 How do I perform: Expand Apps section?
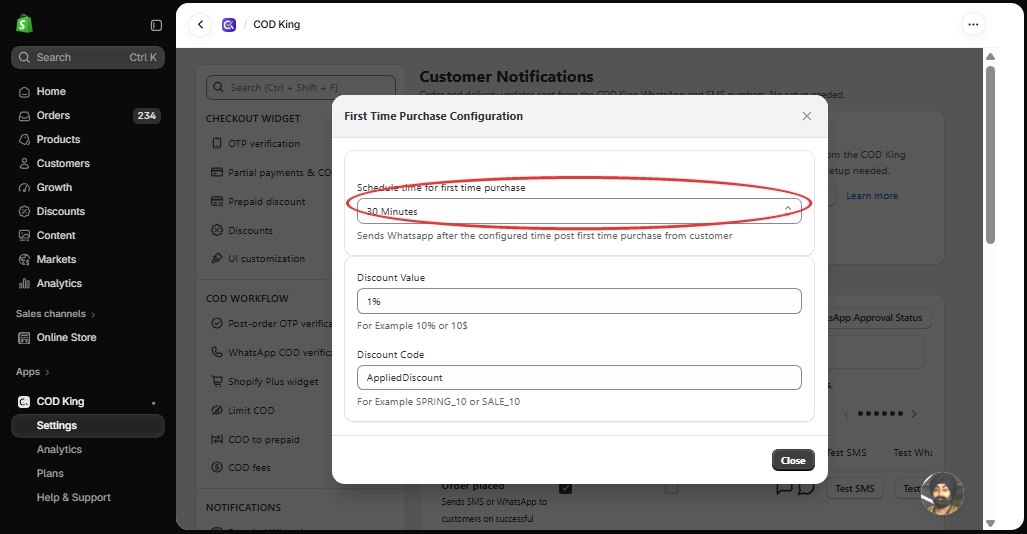coord(33,372)
